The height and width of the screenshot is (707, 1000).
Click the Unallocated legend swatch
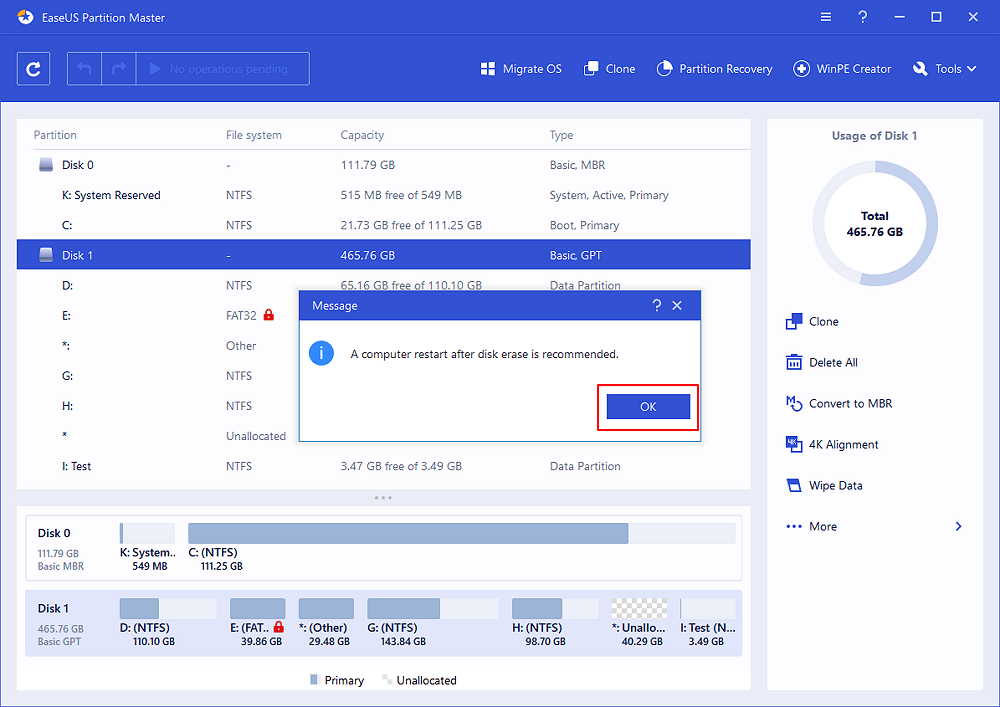click(x=386, y=680)
